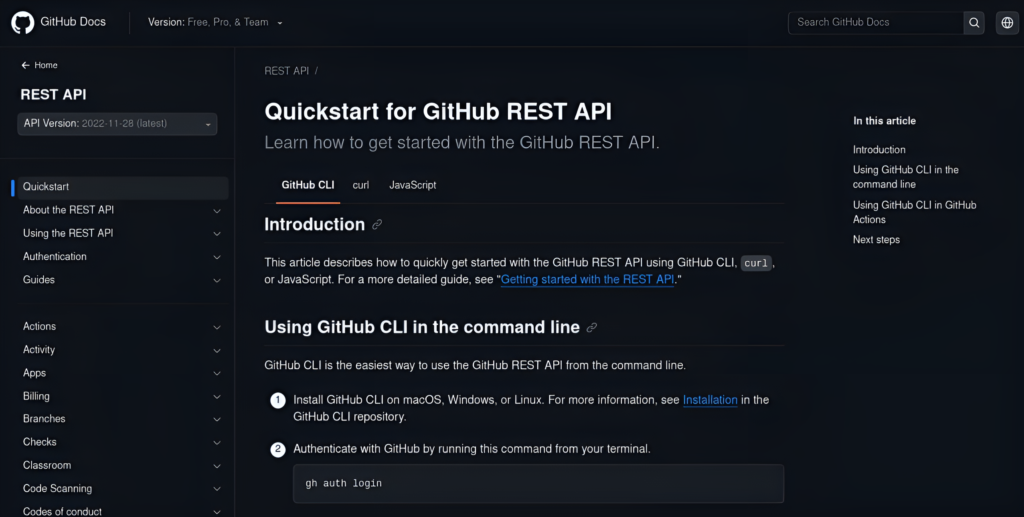Viewport: 1024px width, 517px height.
Task: Switch to the curl tab
Action: 361,185
